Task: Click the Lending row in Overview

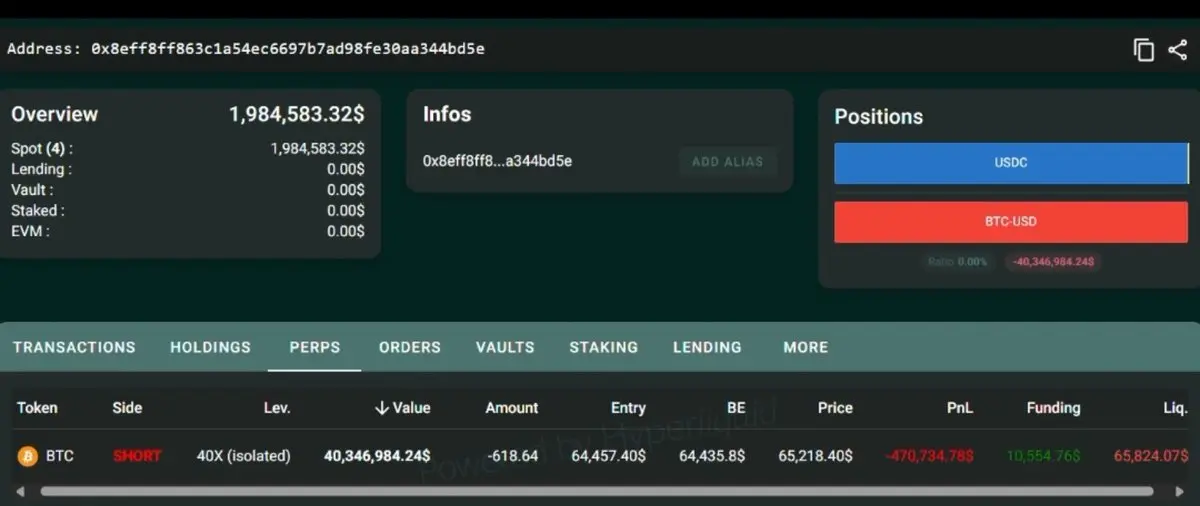Action: (x=188, y=169)
